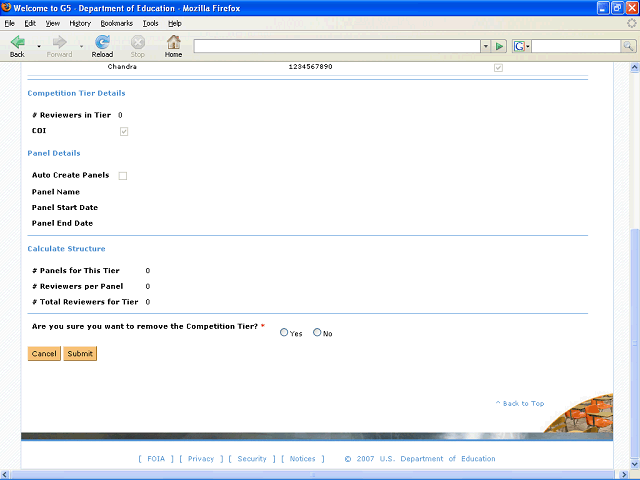Image resolution: width=640 pixels, height=480 pixels.
Task: Click the green Go arrow
Action: [499, 46]
